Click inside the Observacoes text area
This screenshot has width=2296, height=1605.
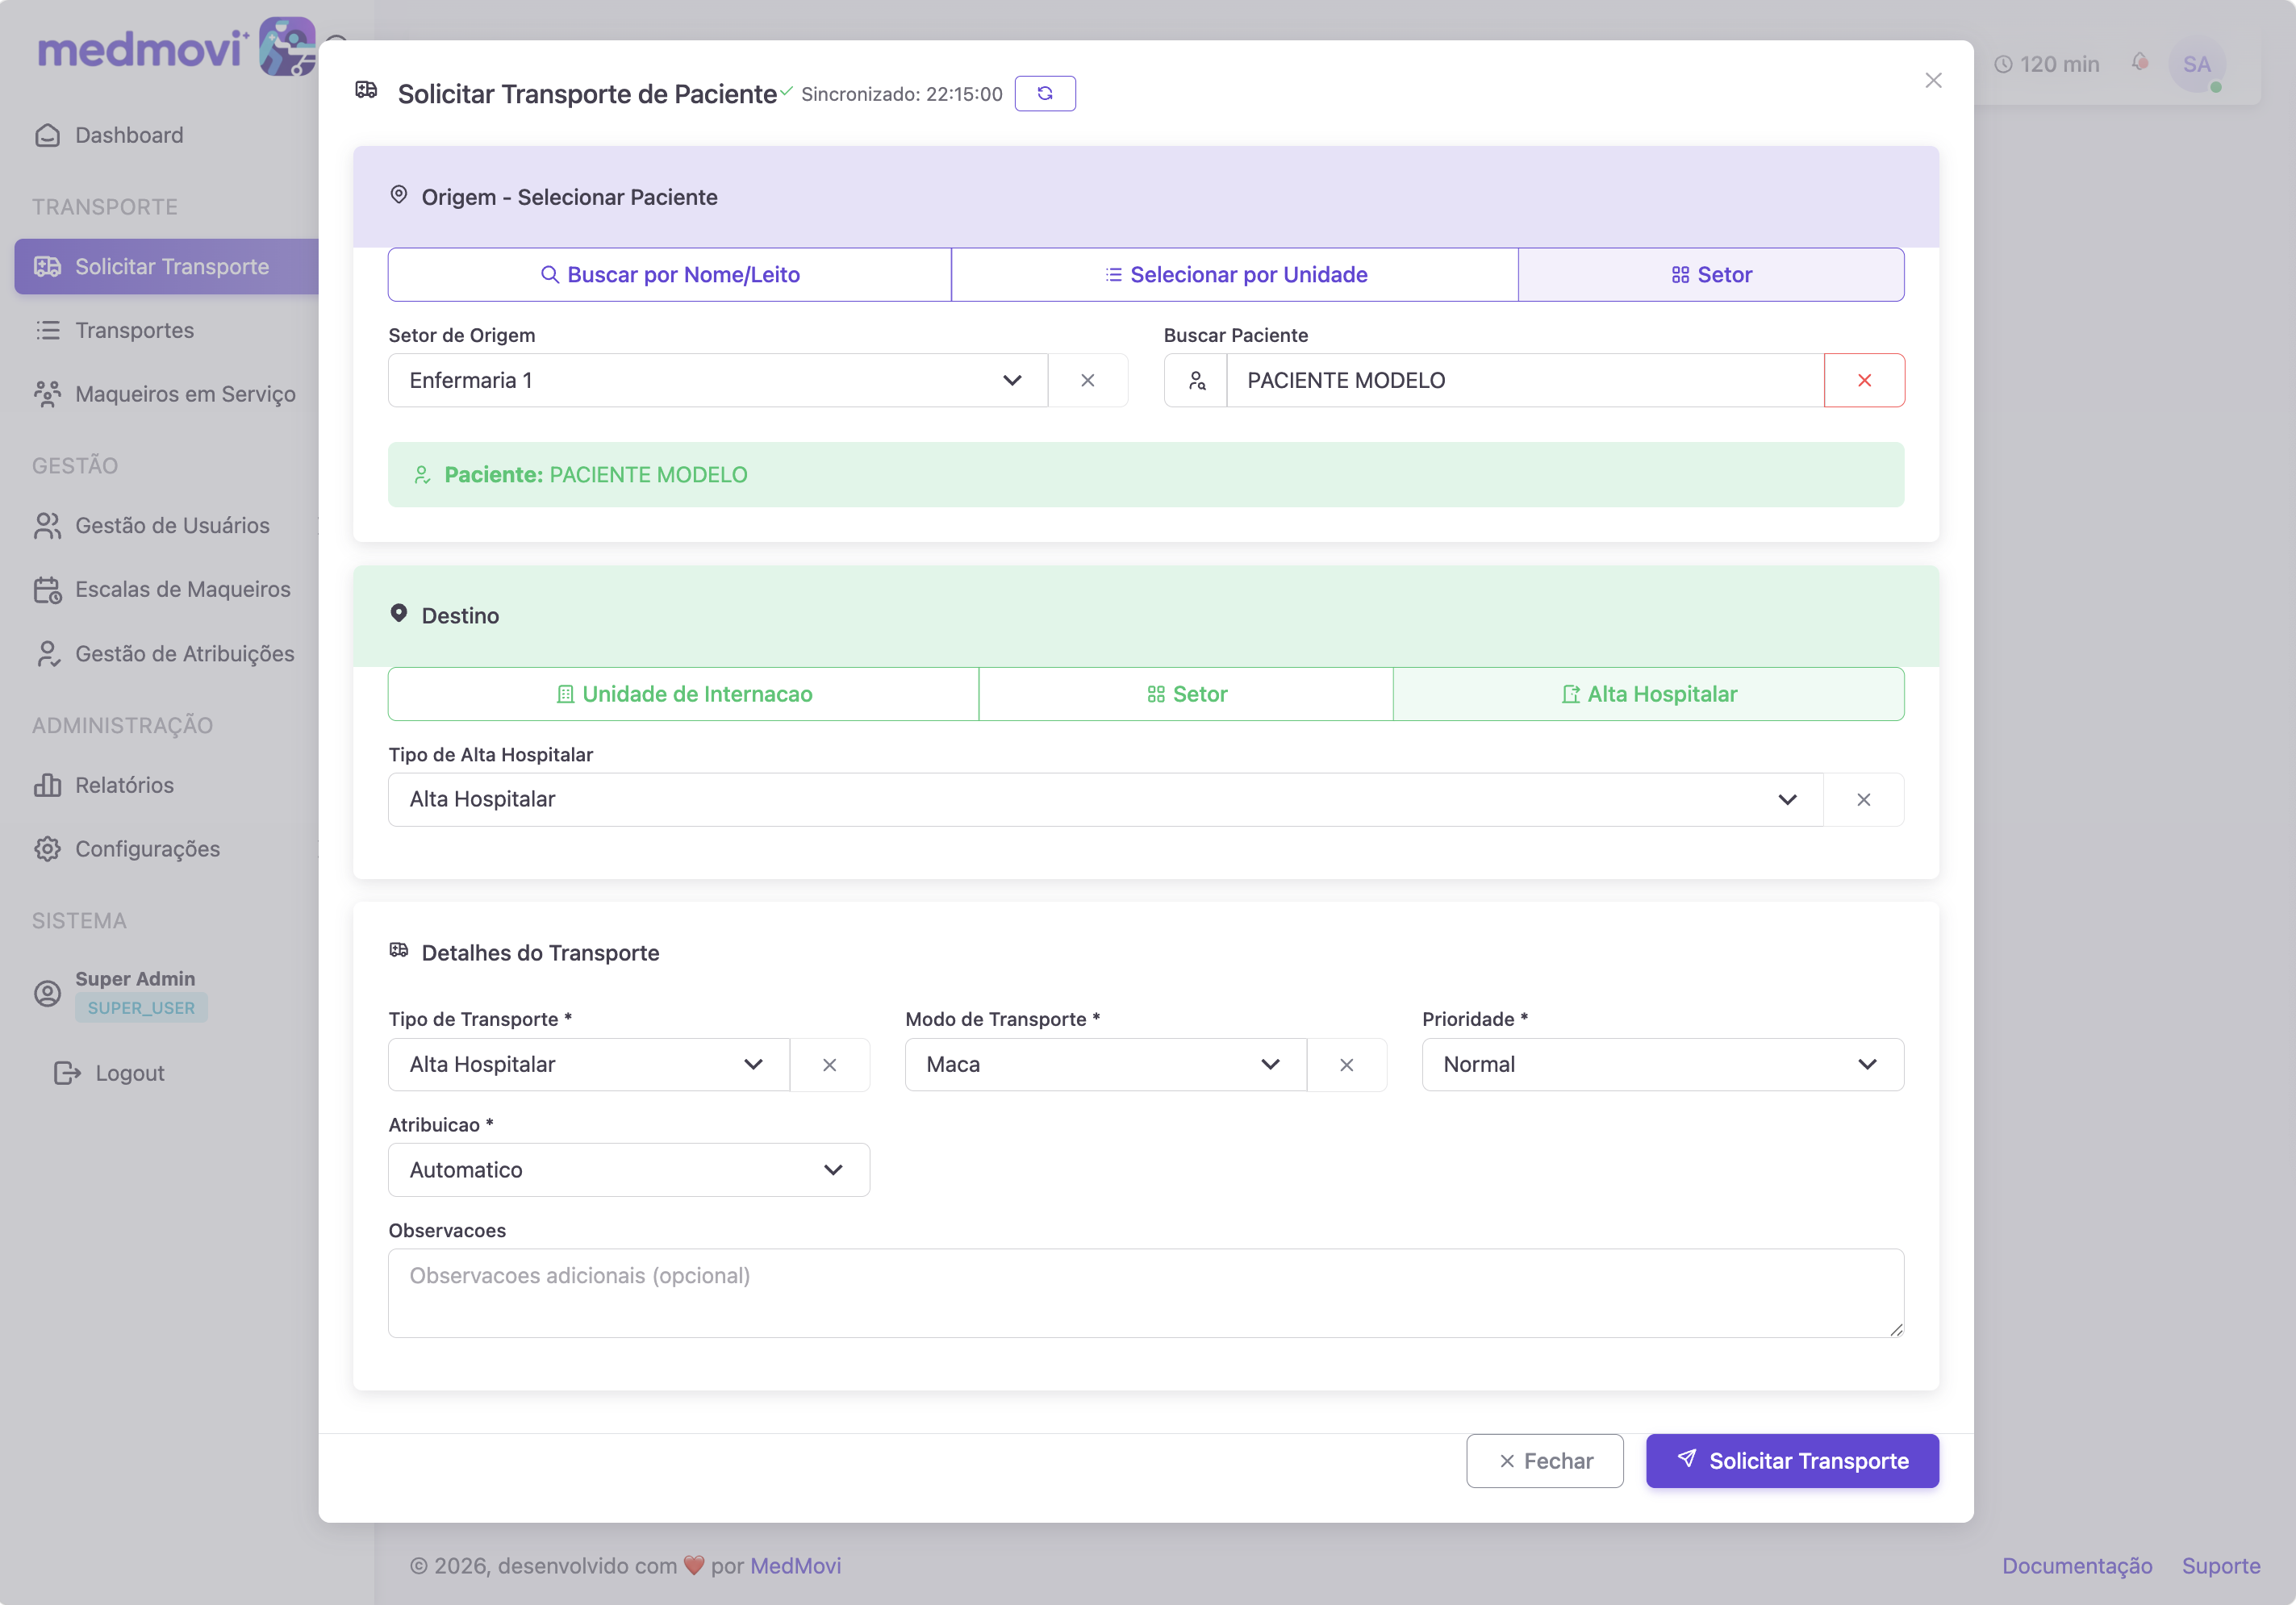1146,1292
